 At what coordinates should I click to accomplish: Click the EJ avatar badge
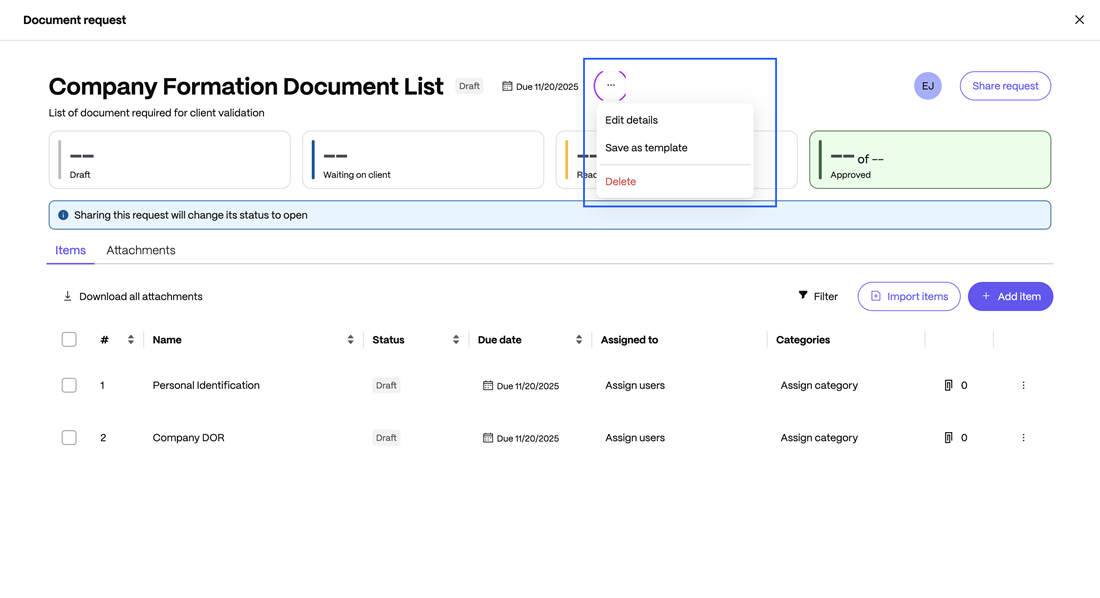point(927,86)
